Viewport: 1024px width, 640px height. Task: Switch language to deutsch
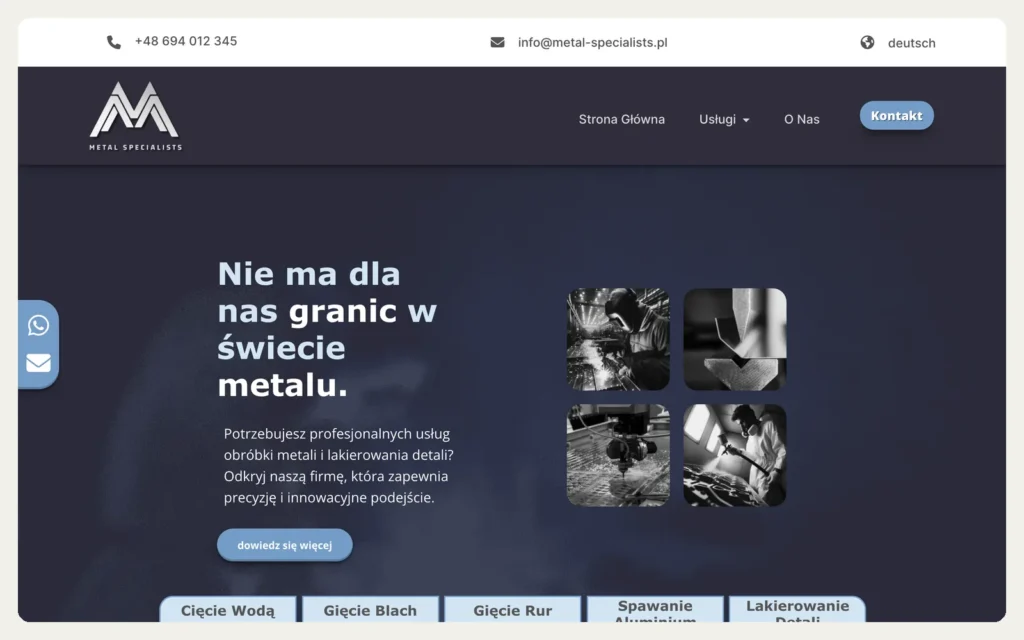pyautogui.click(x=911, y=43)
